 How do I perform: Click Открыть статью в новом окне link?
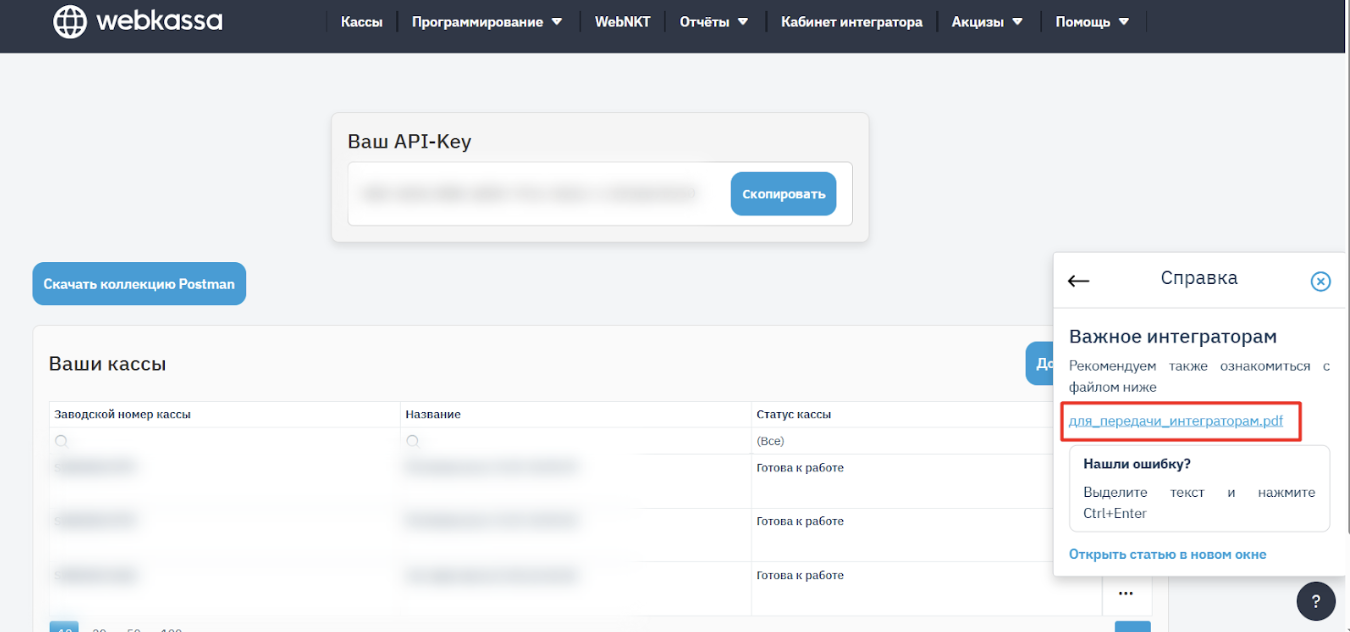1167,554
